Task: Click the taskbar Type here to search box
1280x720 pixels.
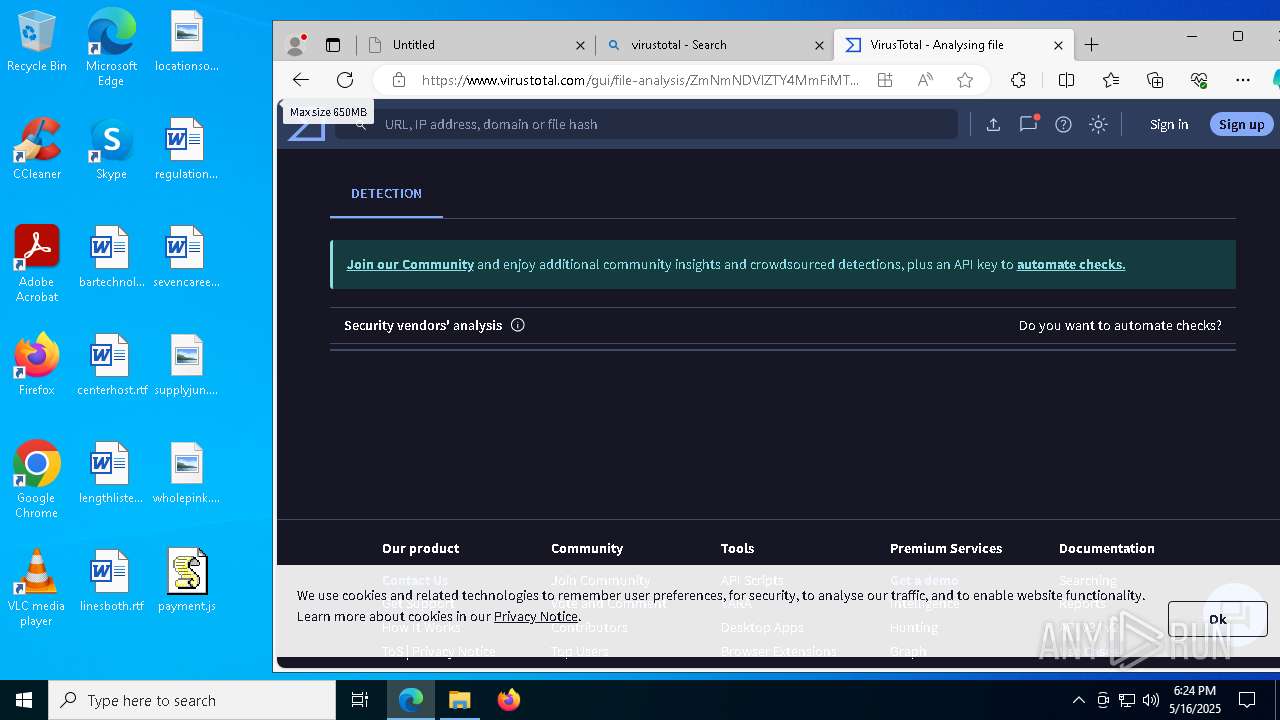Action: pyautogui.click(x=192, y=700)
